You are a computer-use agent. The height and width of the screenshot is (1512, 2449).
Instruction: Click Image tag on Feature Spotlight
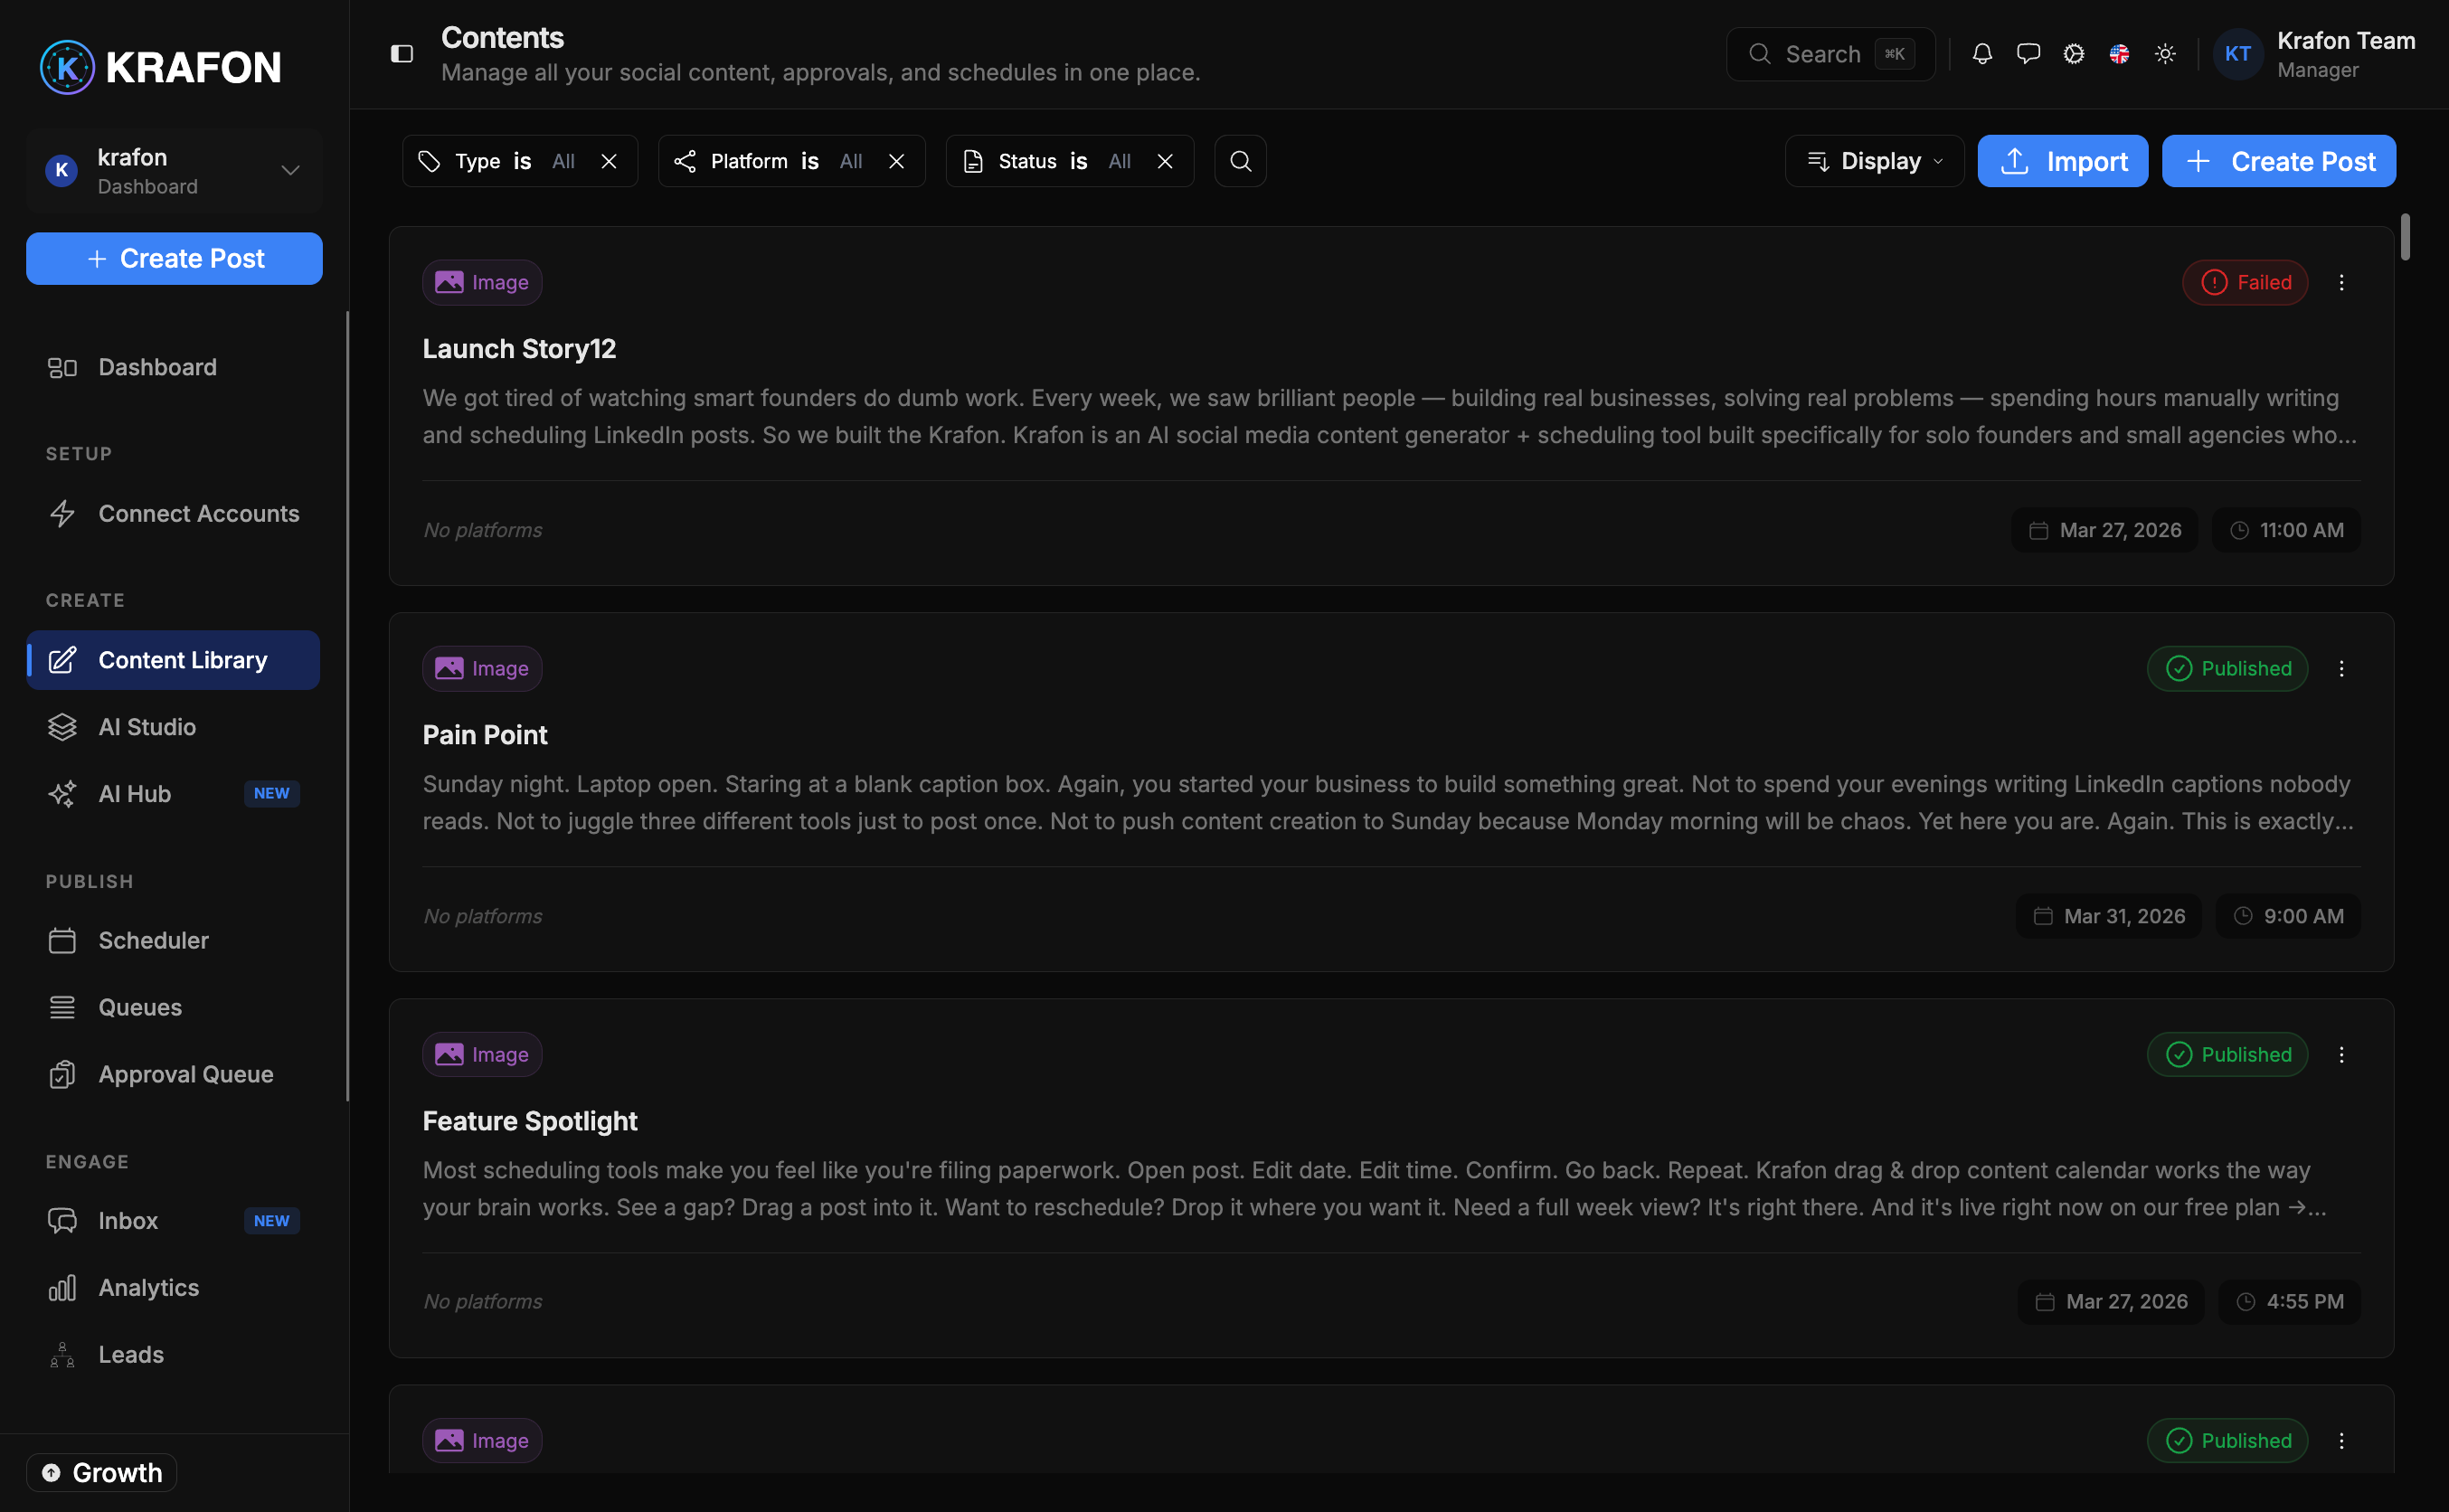coord(482,1055)
